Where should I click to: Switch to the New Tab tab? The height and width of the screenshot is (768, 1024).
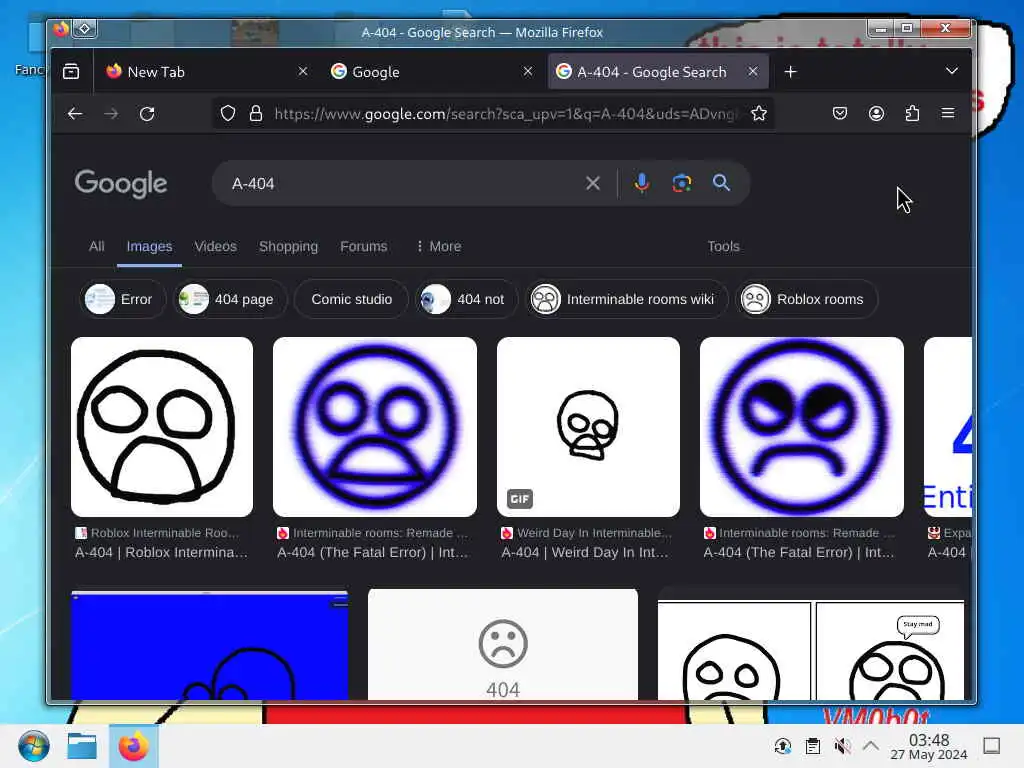coord(206,71)
